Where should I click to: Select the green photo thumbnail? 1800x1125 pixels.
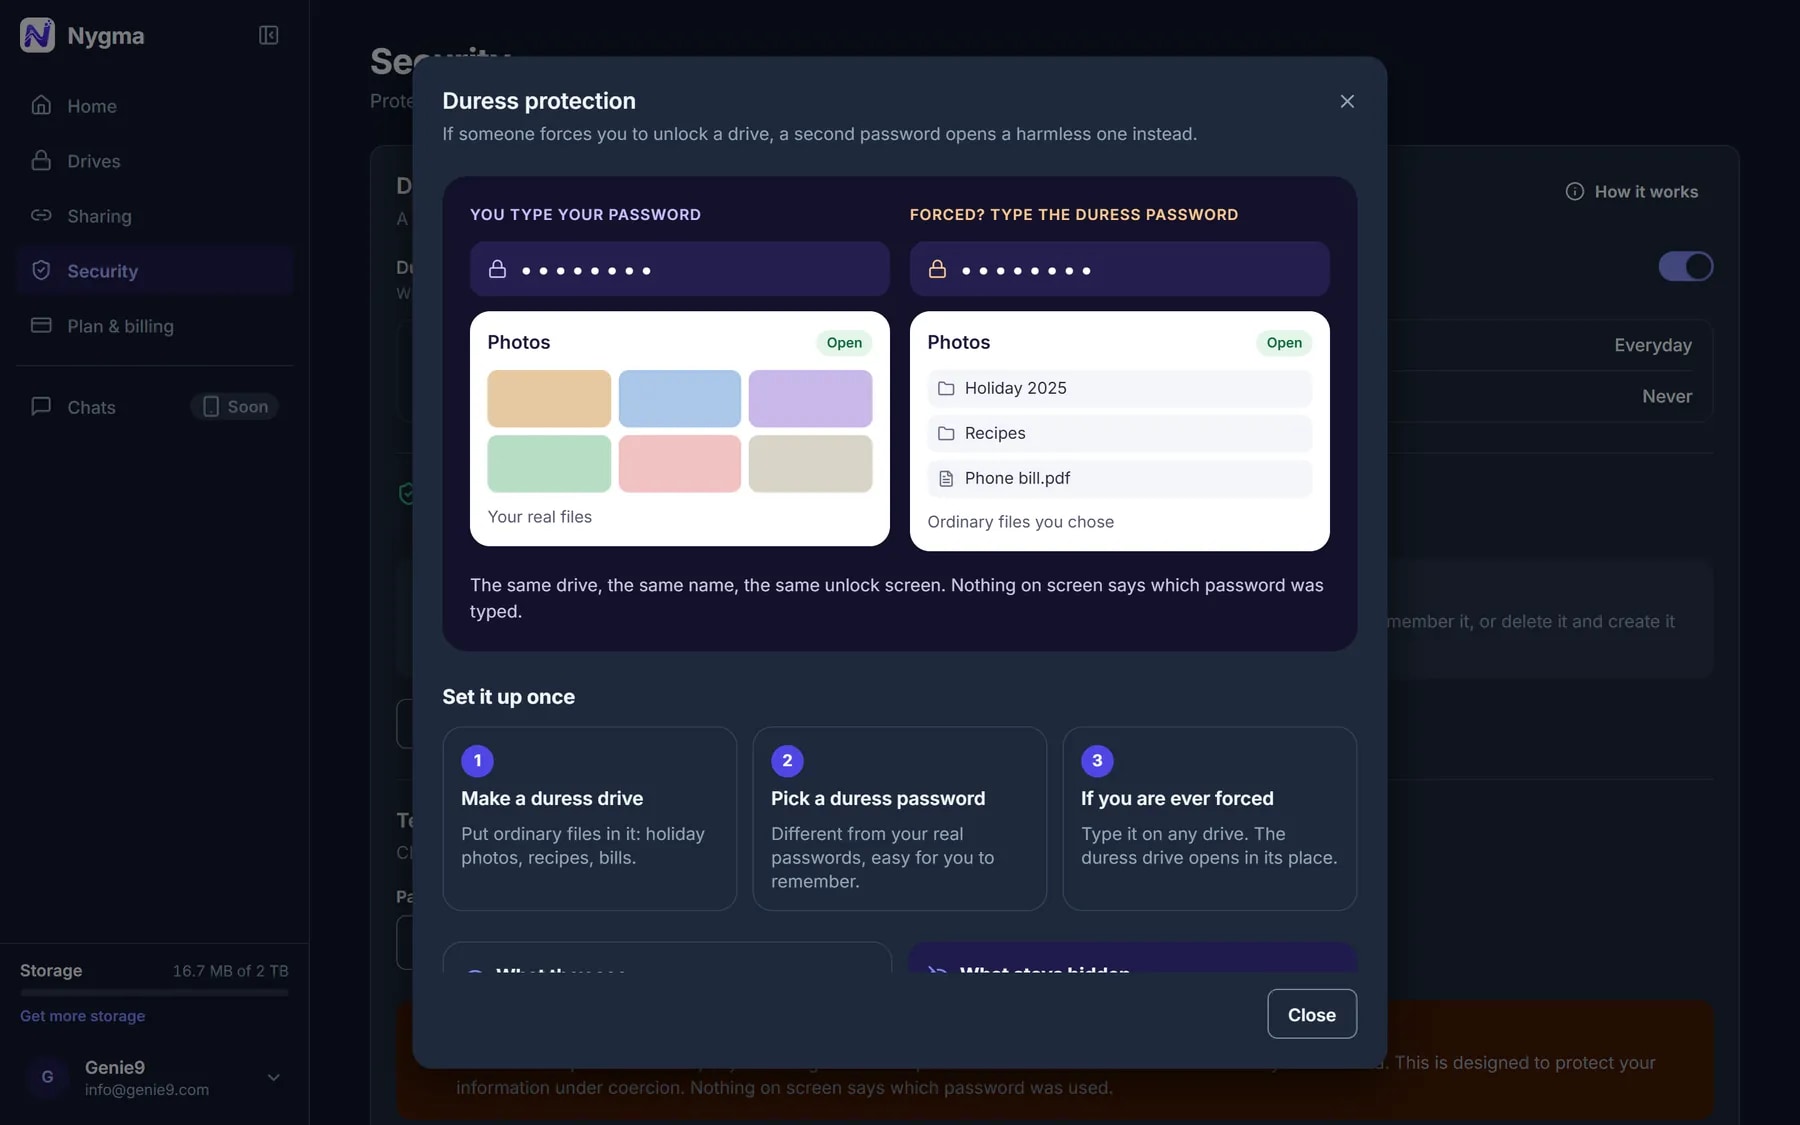coord(549,464)
